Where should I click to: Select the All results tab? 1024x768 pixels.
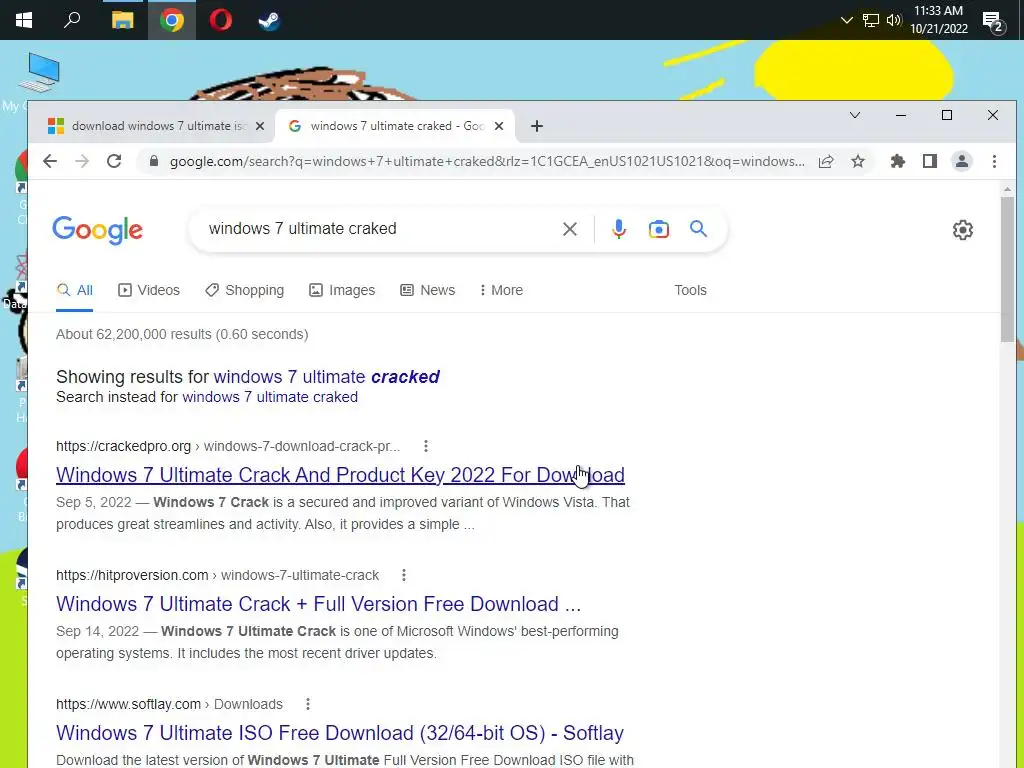[74, 290]
